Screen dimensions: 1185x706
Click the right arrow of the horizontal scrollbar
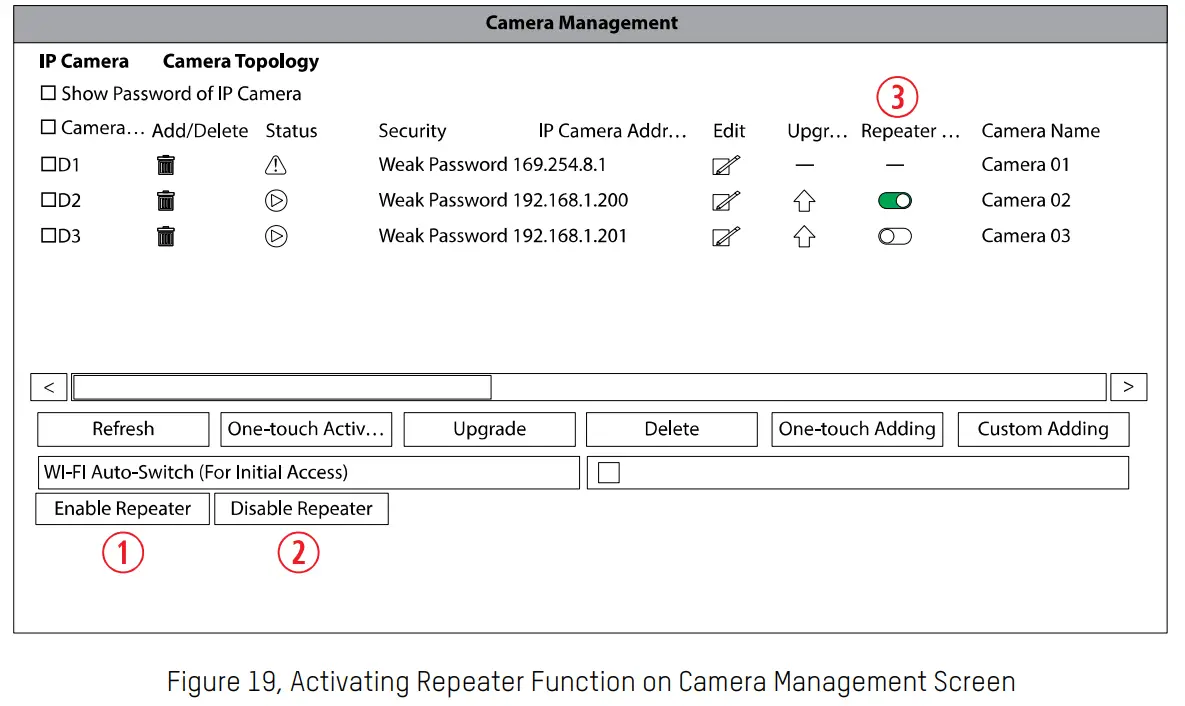point(1128,387)
